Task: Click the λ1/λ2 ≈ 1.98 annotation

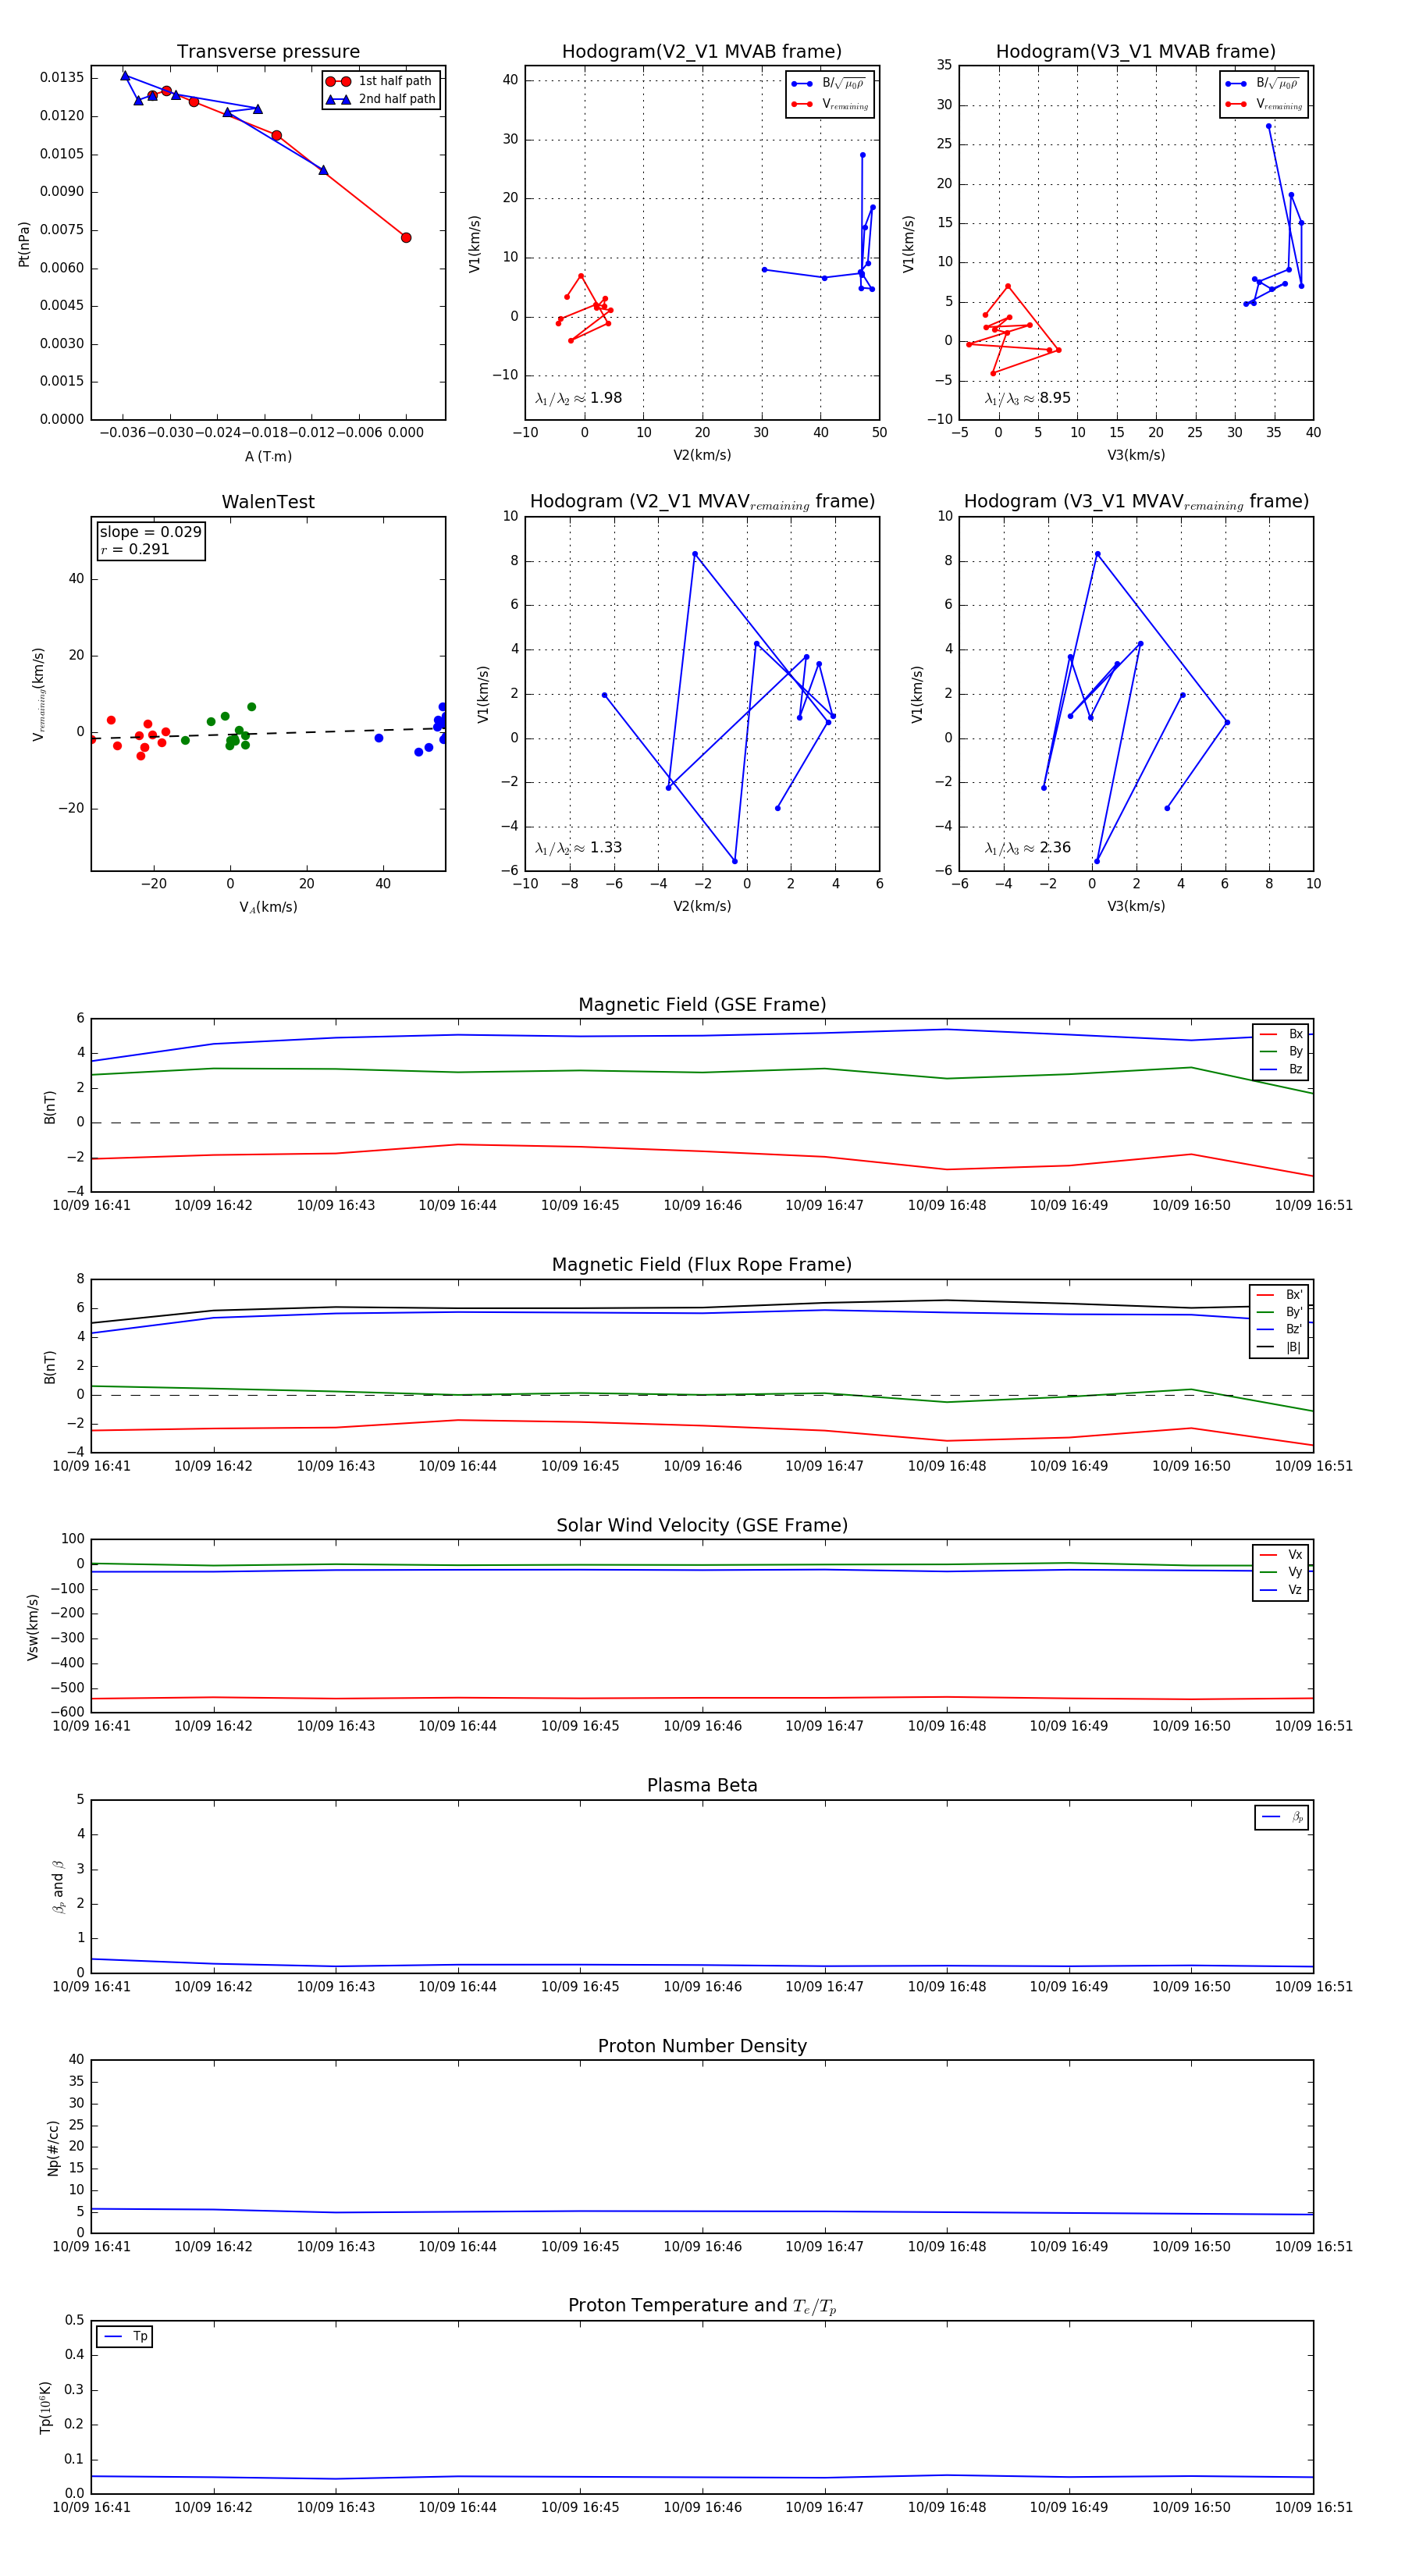Action: pyautogui.click(x=578, y=398)
